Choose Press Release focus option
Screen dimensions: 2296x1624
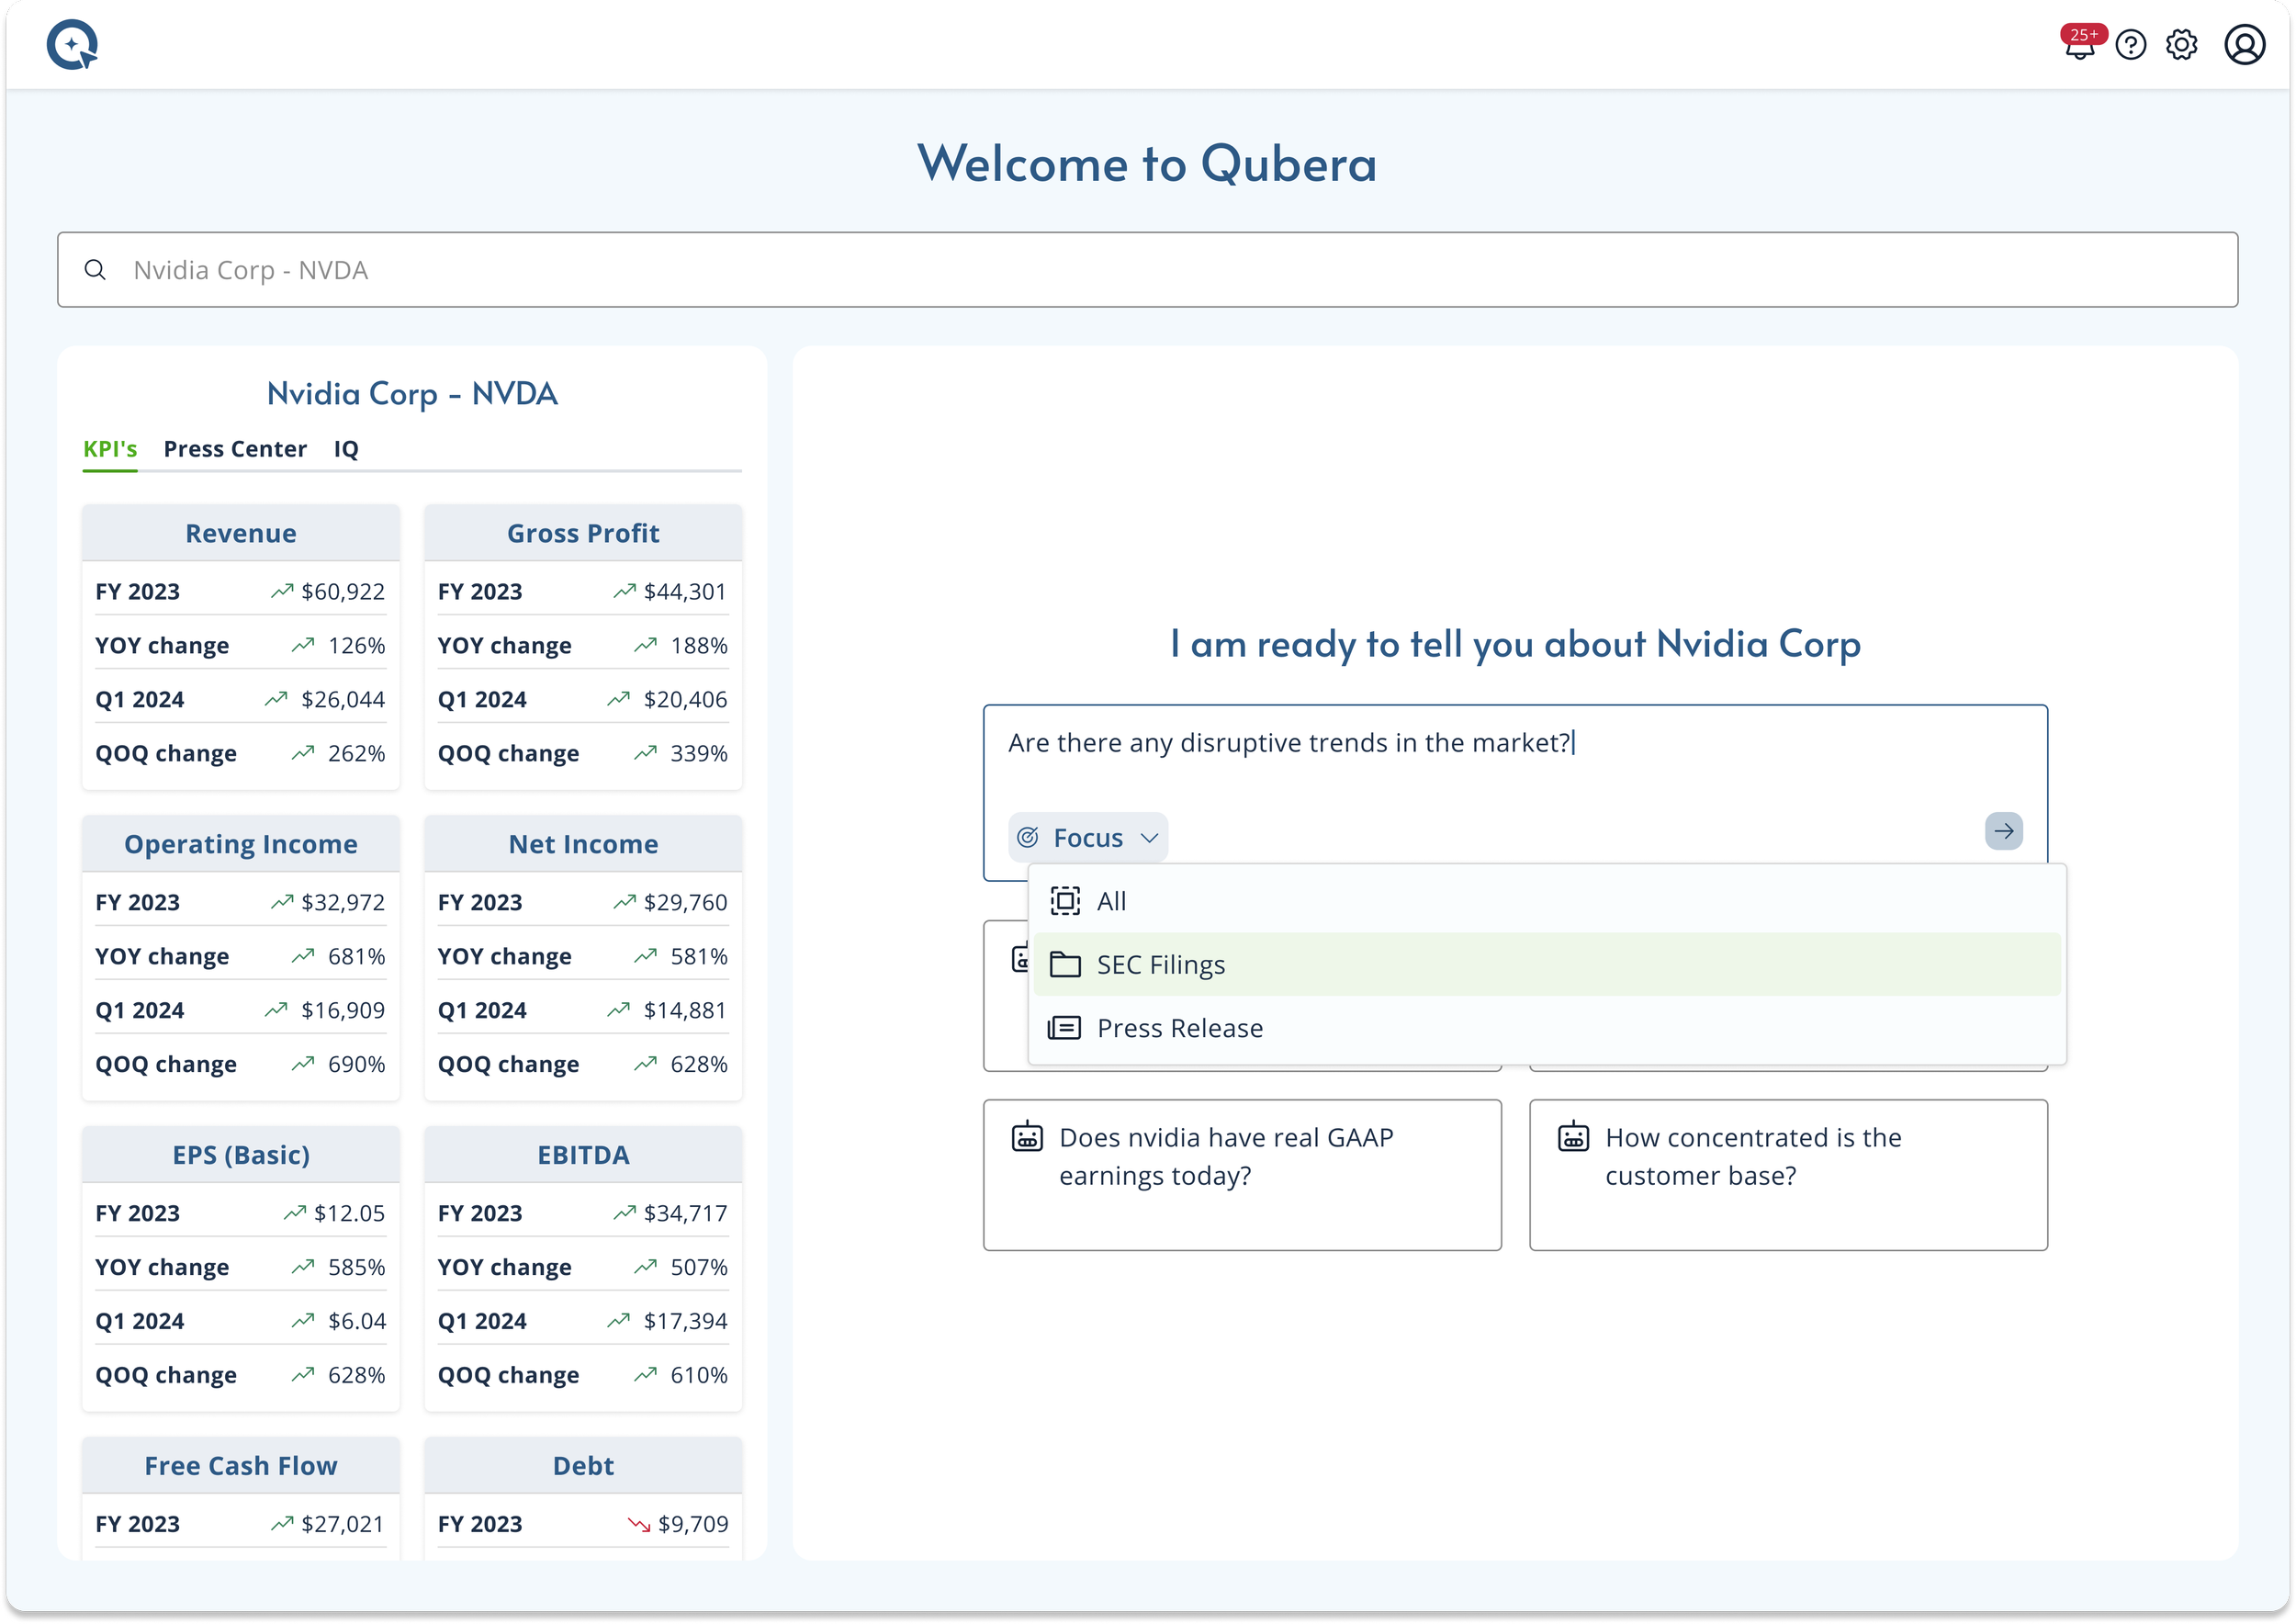(x=1179, y=1028)
